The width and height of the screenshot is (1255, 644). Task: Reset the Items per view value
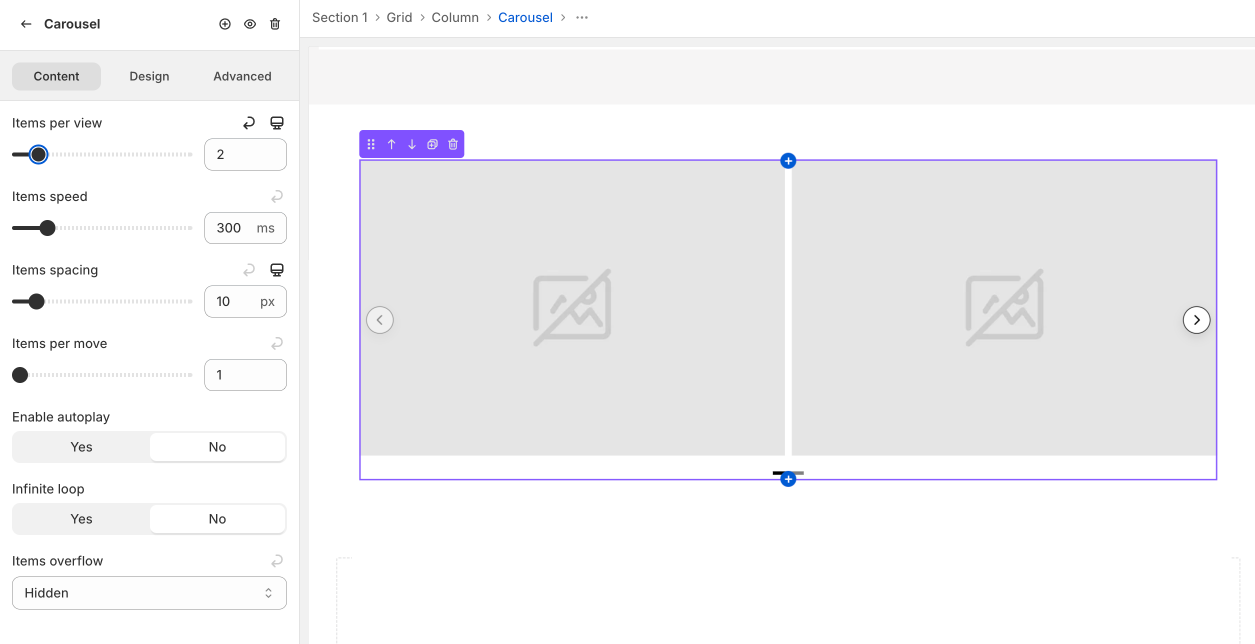pos(249,123)
